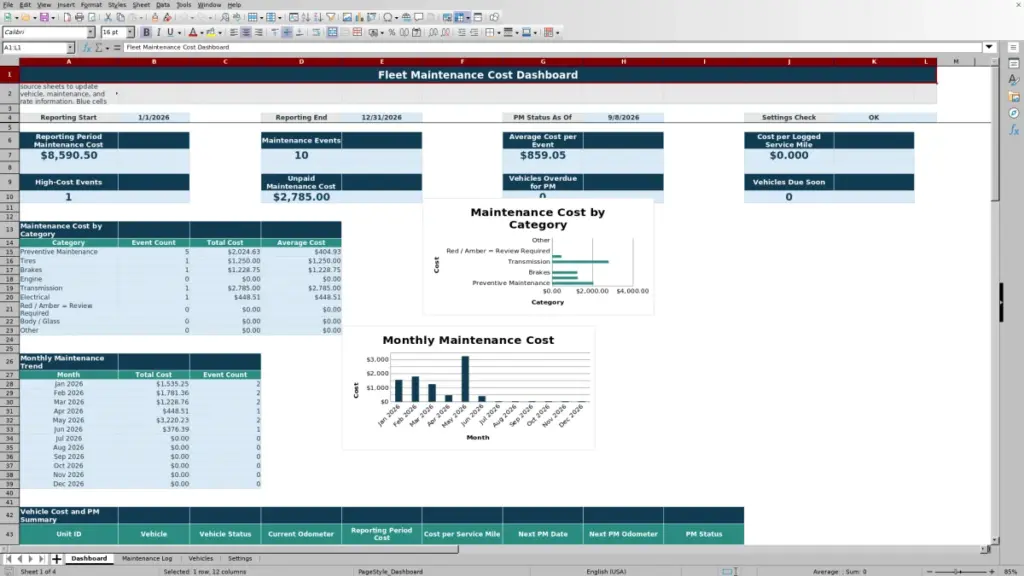Click Font Color red A swatch
Screen dimensions: 1024x576
pos(193,32)
